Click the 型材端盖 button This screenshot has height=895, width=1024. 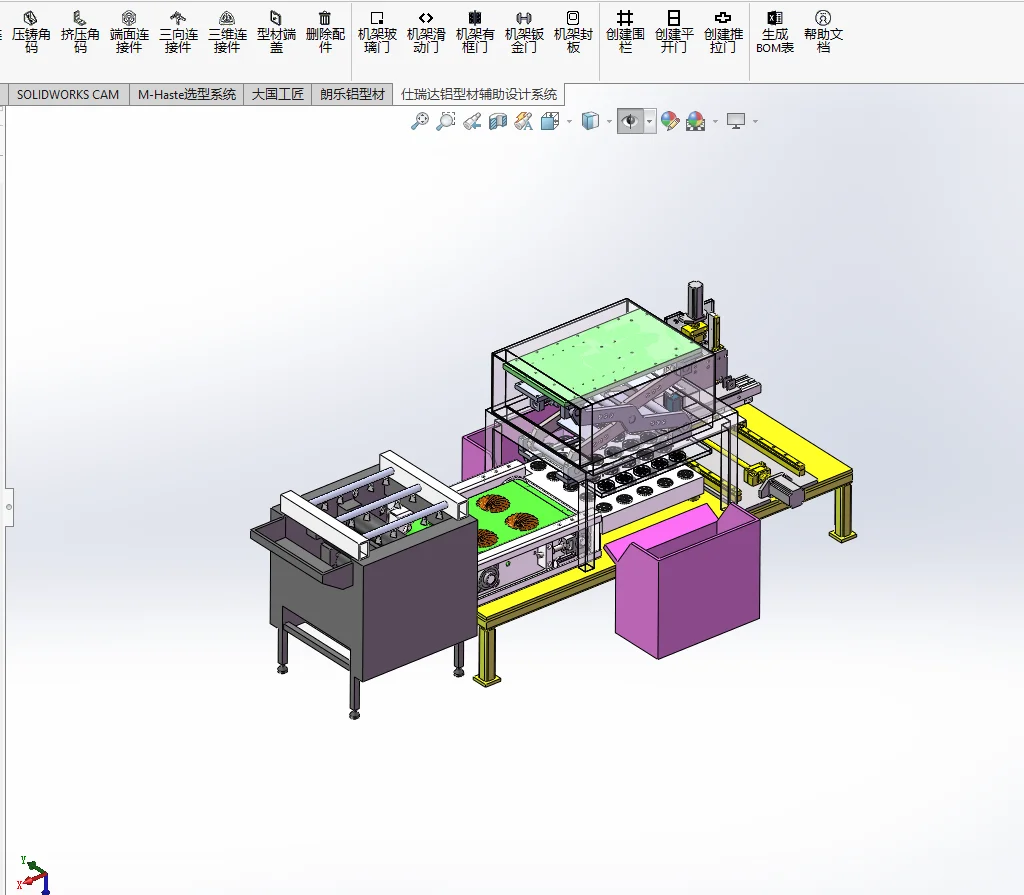pos(276,31)
